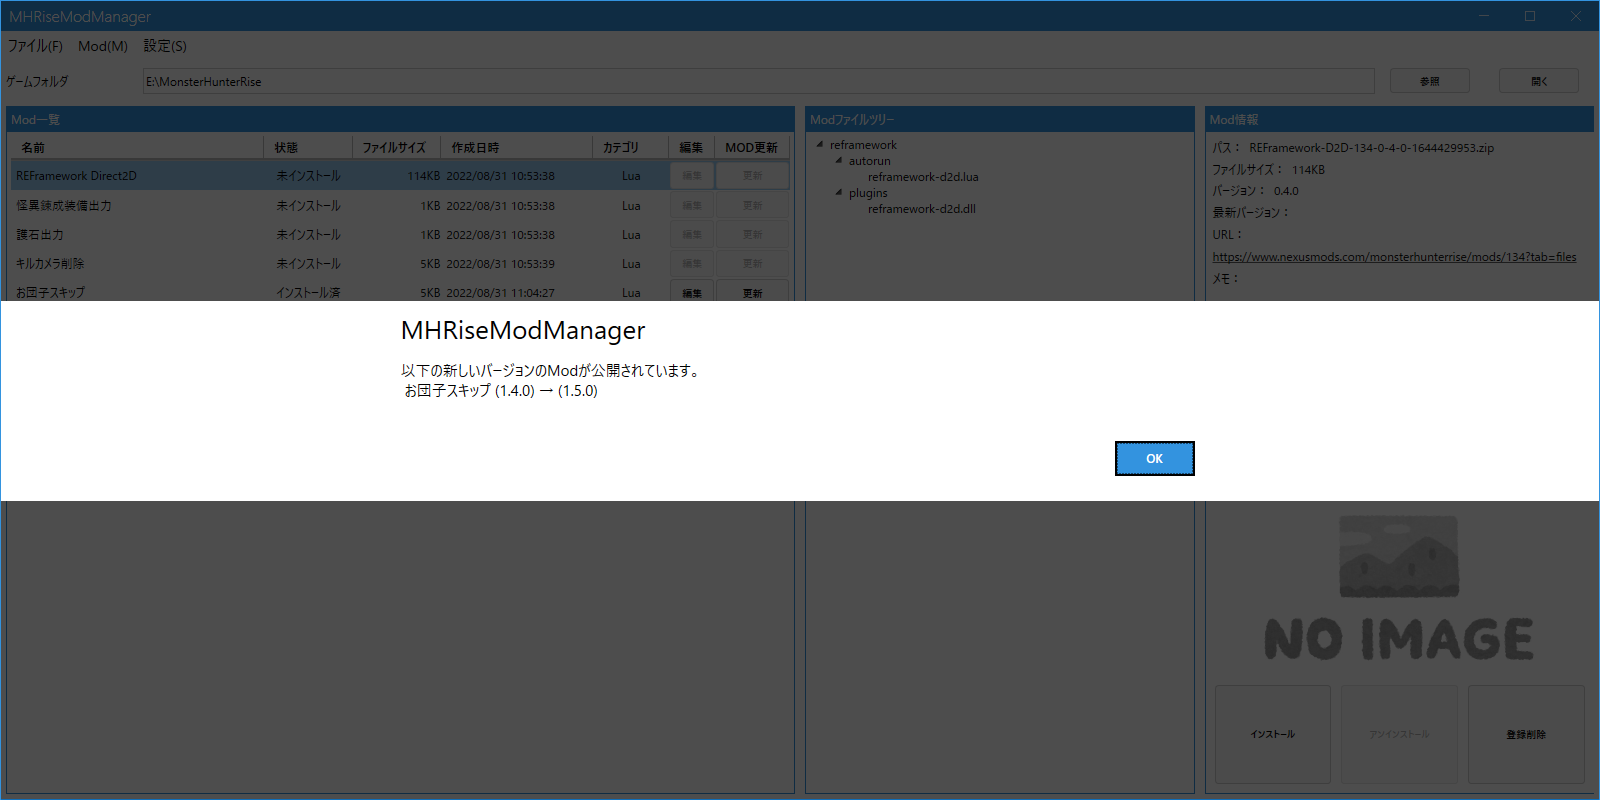
Task: Click the MOD更新 column header
Action: [x=752, y=147]
